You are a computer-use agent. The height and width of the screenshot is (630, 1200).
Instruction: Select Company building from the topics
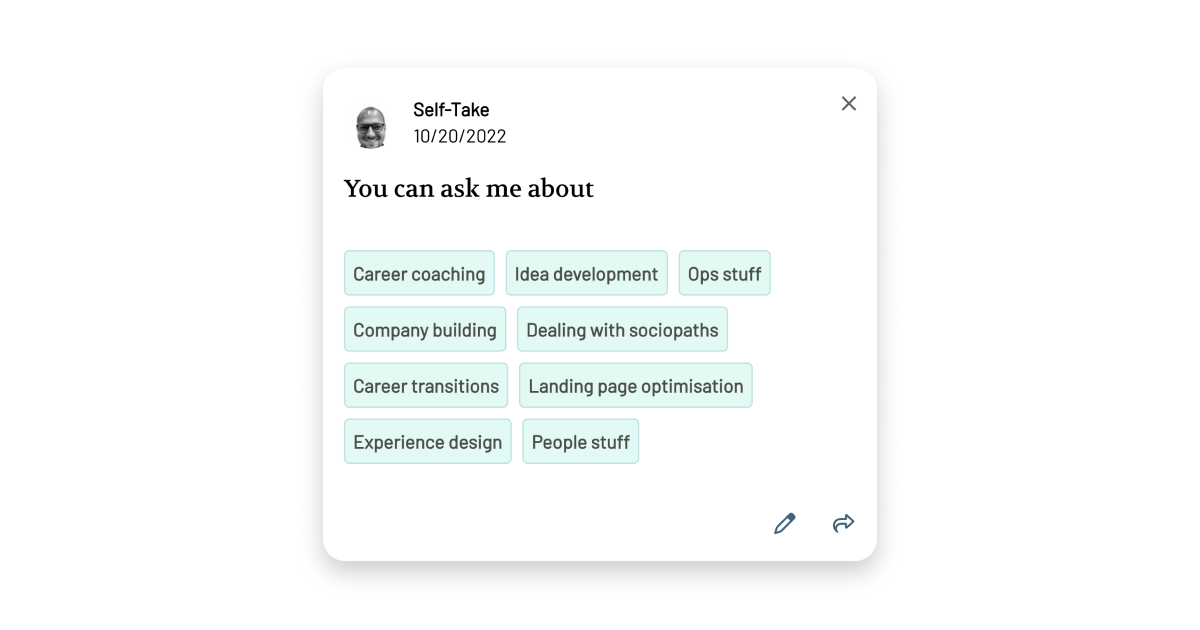424,329
